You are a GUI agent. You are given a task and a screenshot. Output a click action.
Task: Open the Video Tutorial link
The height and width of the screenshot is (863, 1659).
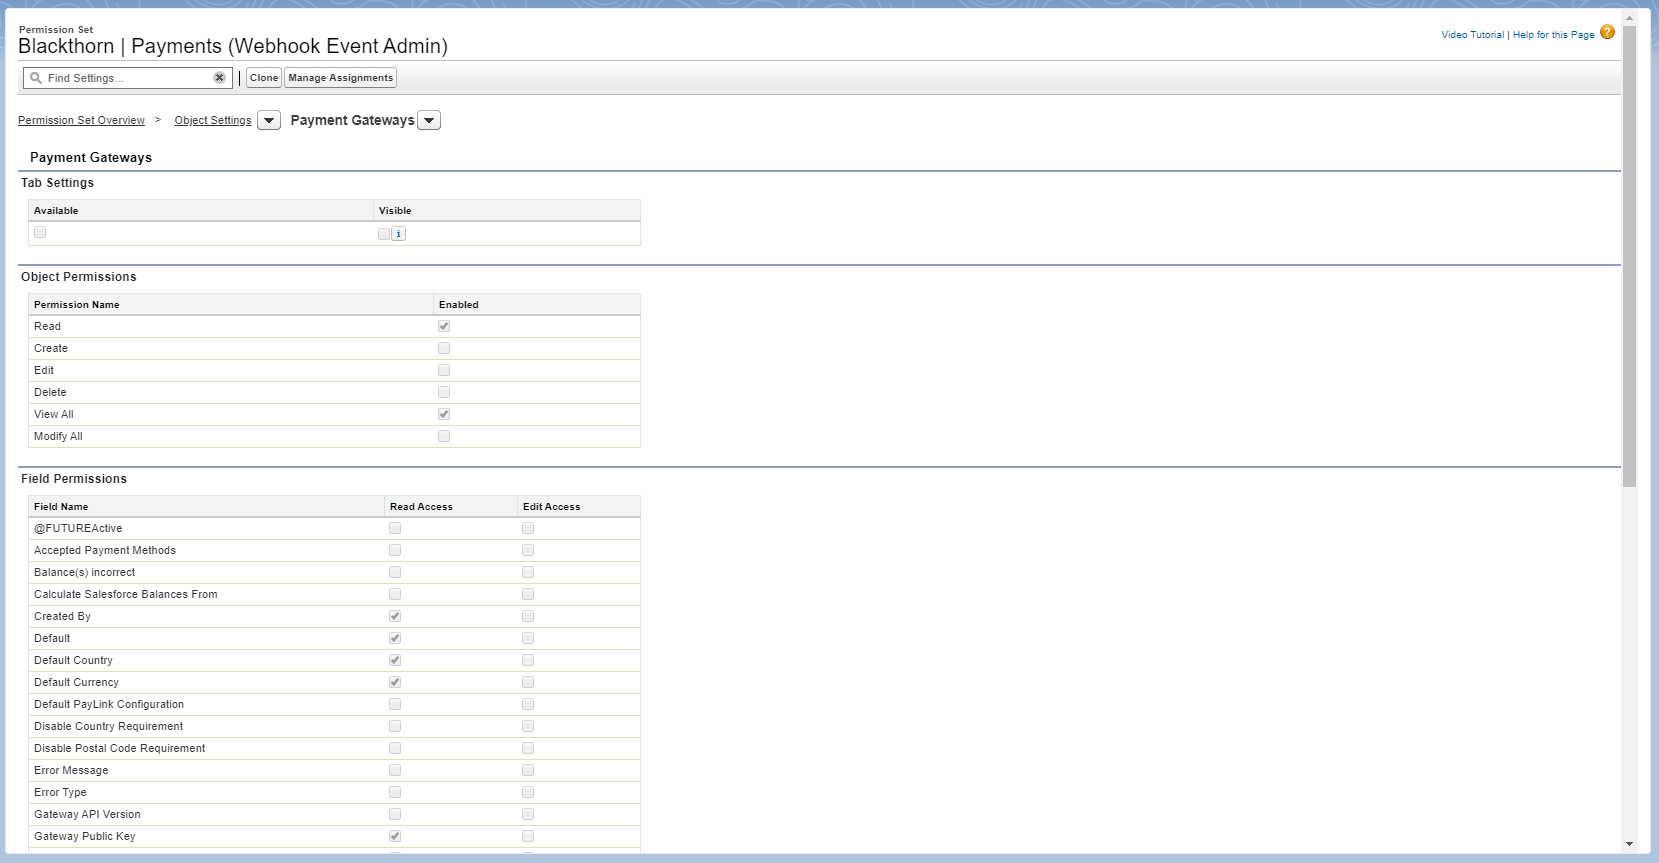[1472, 35]
